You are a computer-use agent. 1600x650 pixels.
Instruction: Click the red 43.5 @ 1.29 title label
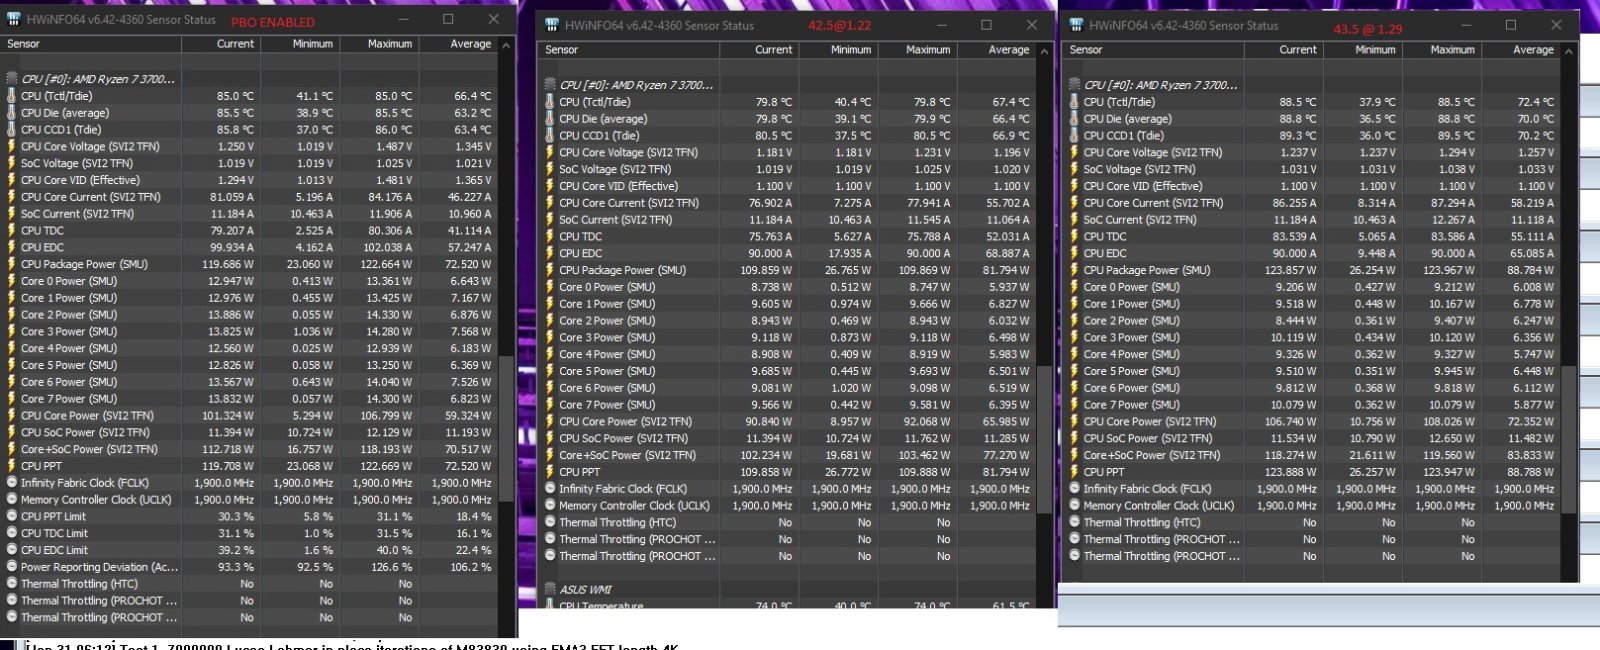[x=1368, y=29]
